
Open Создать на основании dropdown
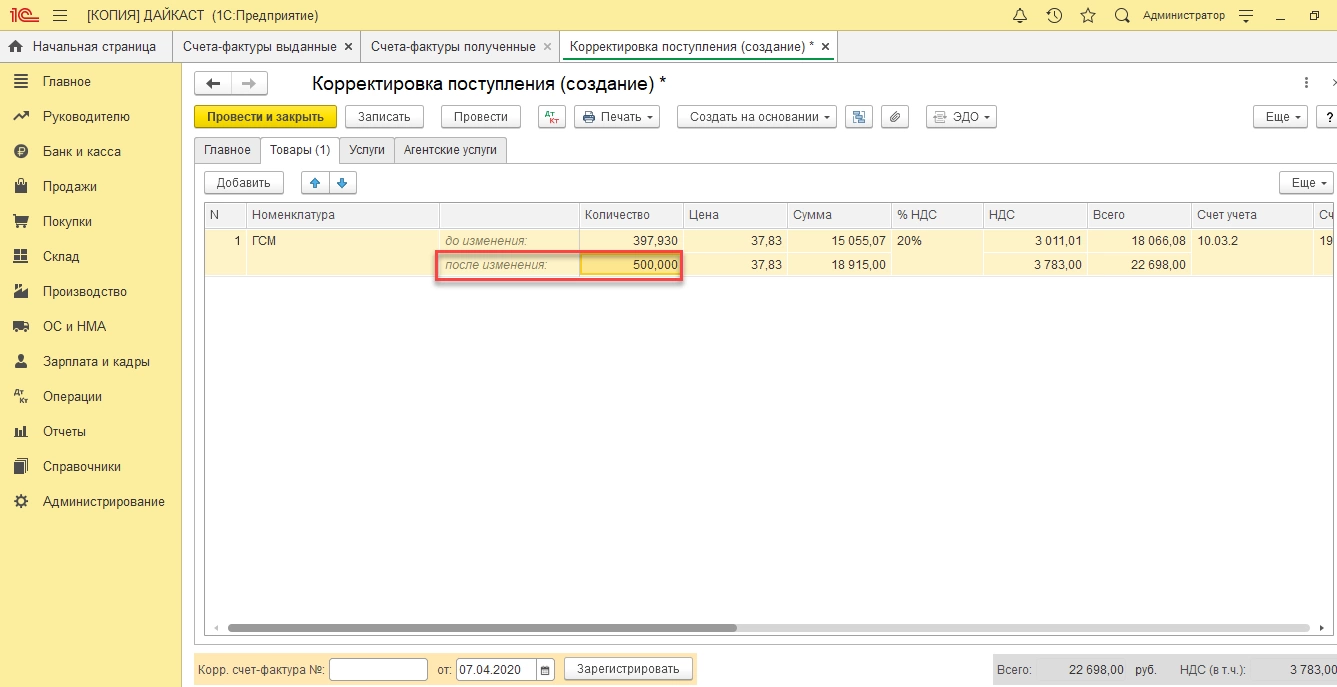757,117
